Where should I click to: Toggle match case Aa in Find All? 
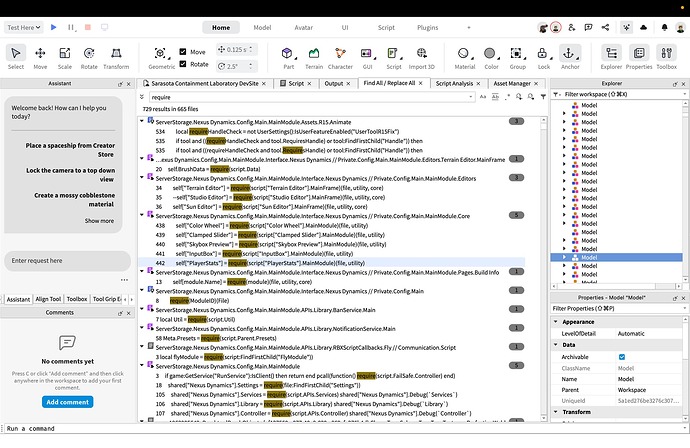(x=483, y=97)
